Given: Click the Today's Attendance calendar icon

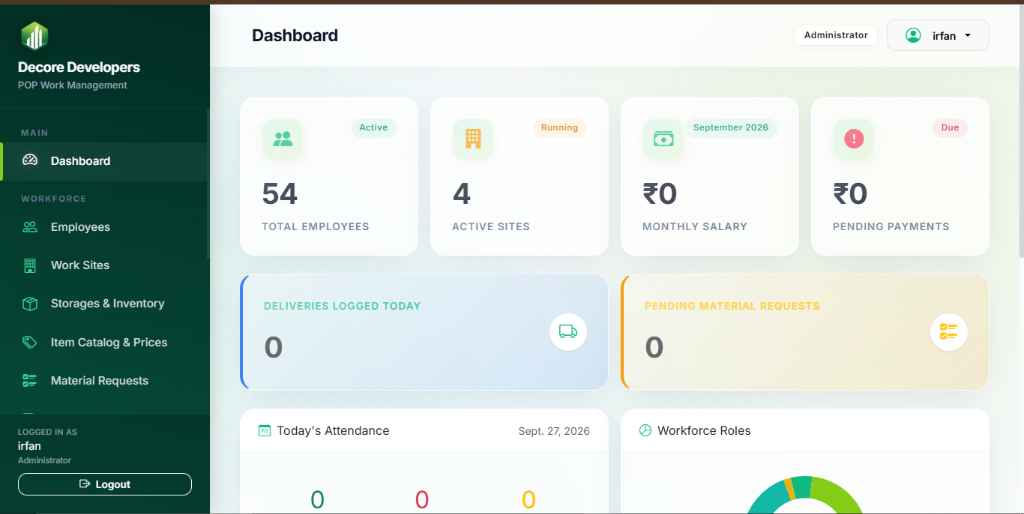Looking at the screenshot, I should (x=264, y=430).
